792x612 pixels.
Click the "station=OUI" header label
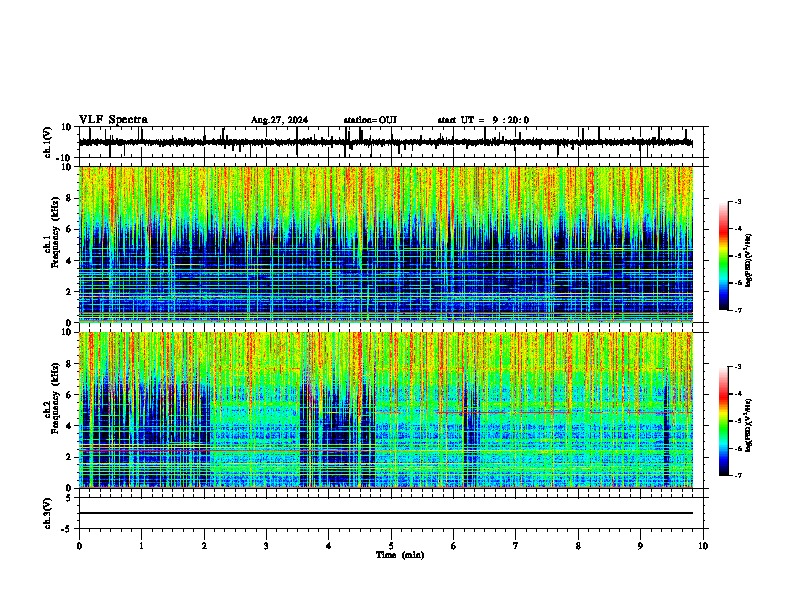(x=370, y=120)
